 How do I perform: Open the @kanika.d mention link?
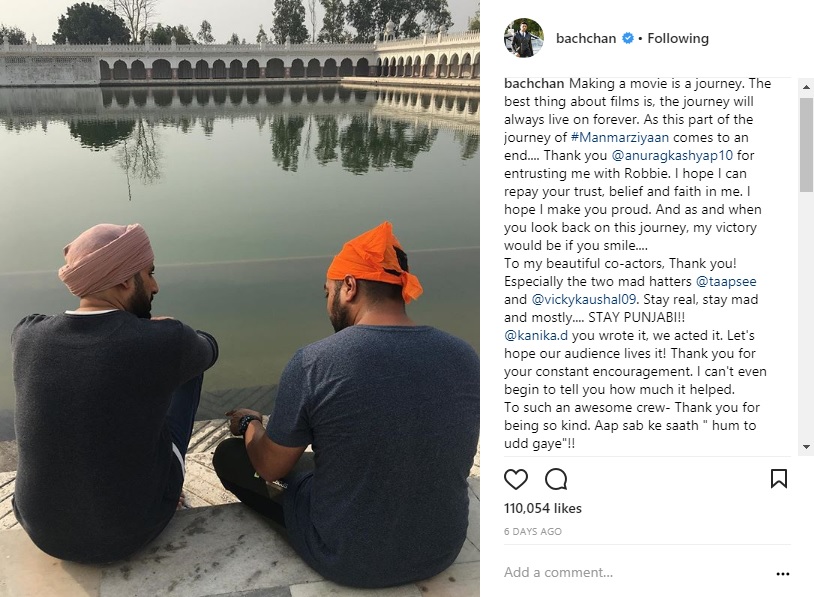tap(536, 335)
